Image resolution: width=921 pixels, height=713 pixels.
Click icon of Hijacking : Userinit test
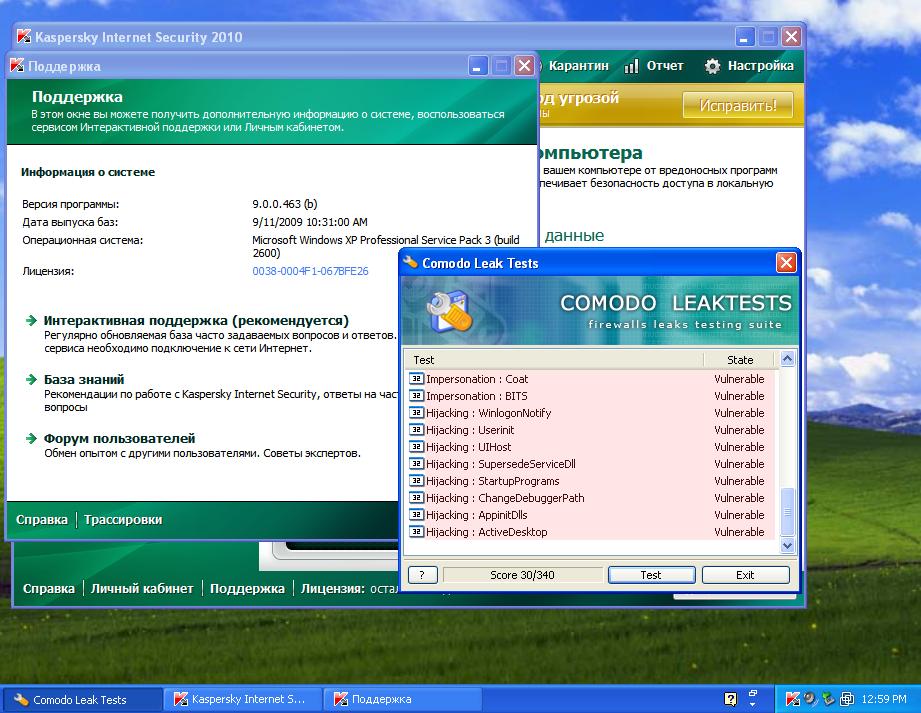[x=416, y=430]
